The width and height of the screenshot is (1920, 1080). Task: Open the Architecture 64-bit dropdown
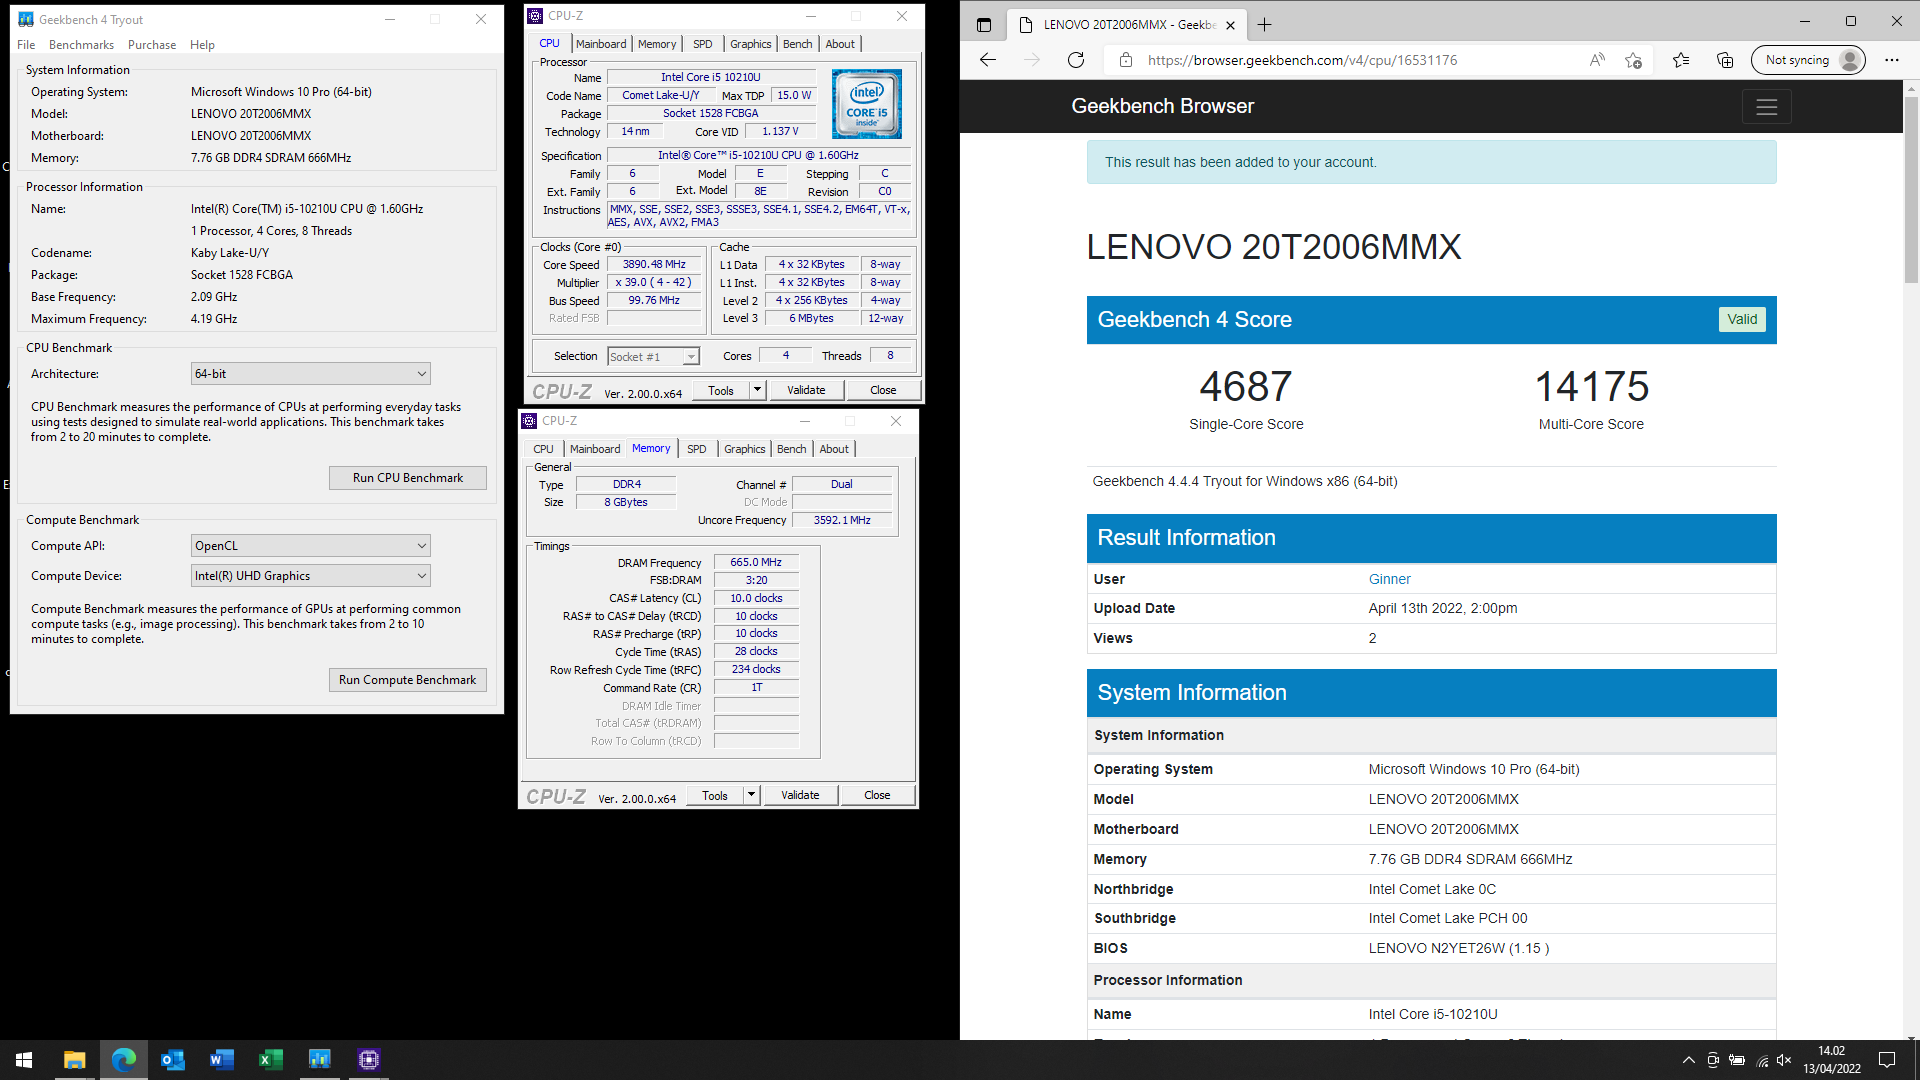click(311, 374)
